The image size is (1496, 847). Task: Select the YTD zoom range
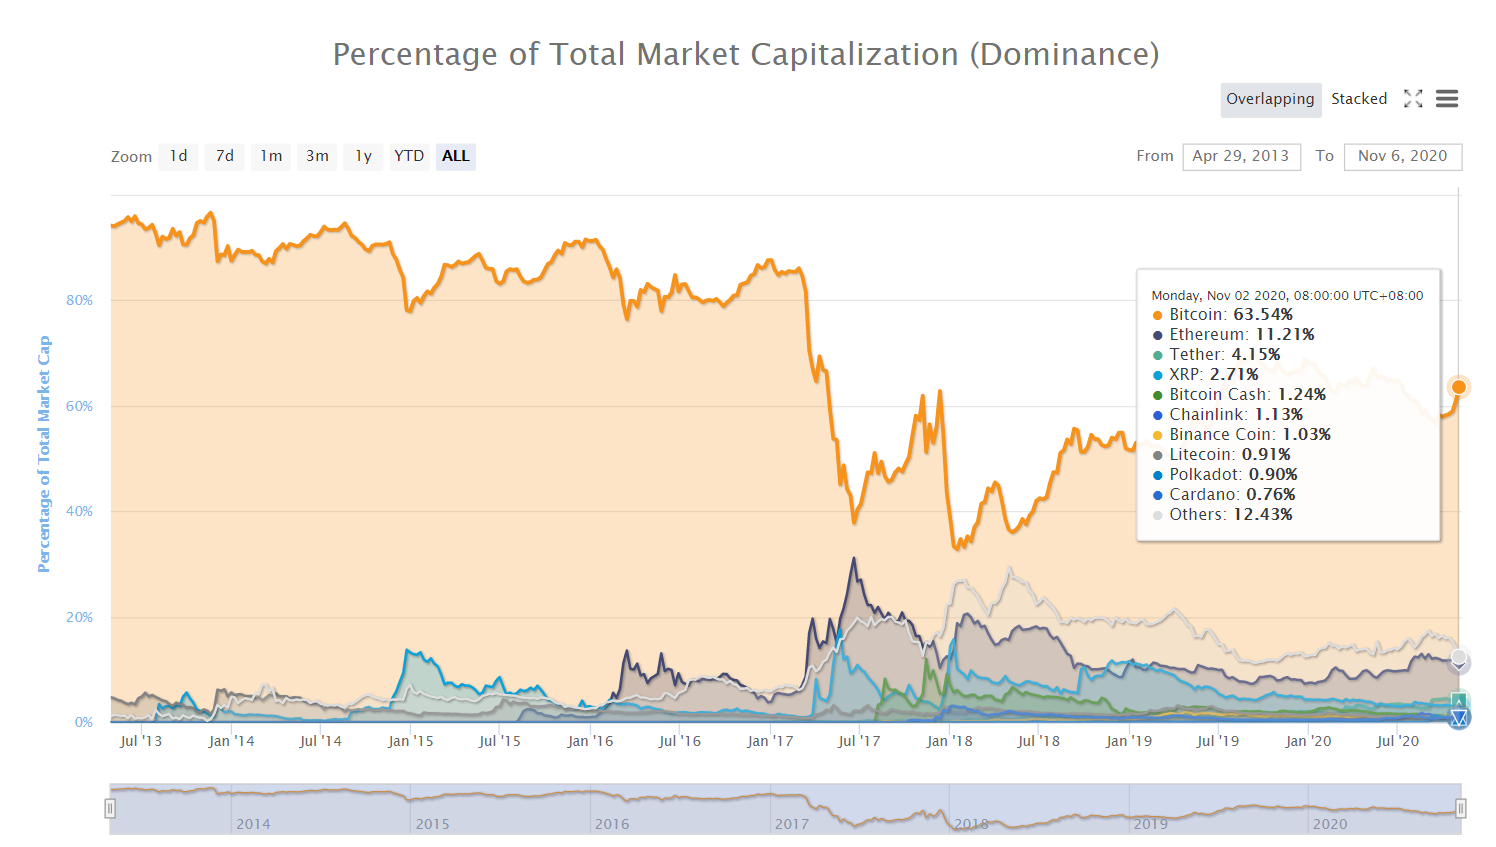[x=409, y=156]
